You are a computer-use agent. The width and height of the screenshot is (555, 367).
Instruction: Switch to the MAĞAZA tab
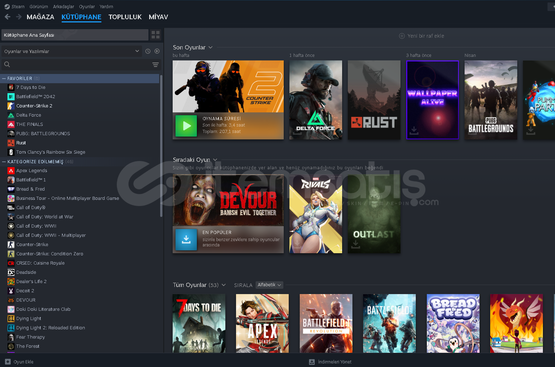pyautogui.click(x=40, y=17)
